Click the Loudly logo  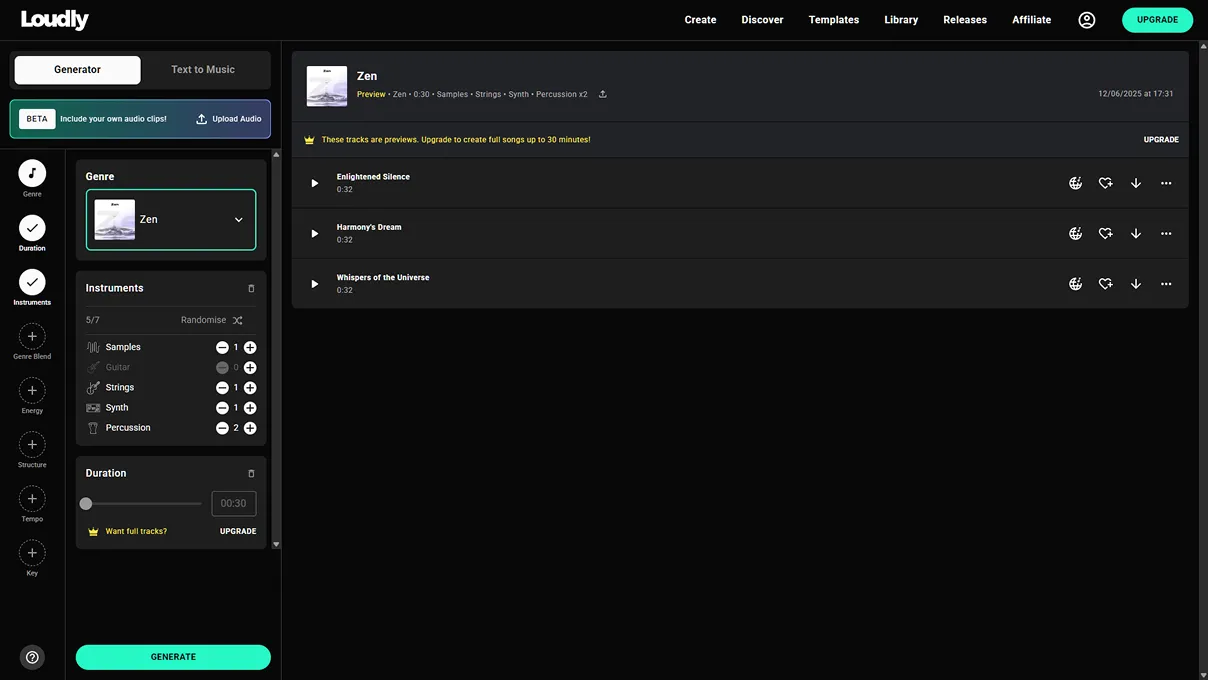(x=55, y=19)
